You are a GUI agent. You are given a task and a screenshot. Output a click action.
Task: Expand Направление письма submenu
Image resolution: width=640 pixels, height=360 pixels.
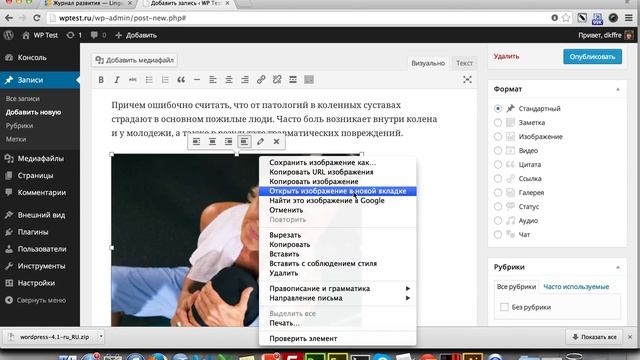coord(338,298)
